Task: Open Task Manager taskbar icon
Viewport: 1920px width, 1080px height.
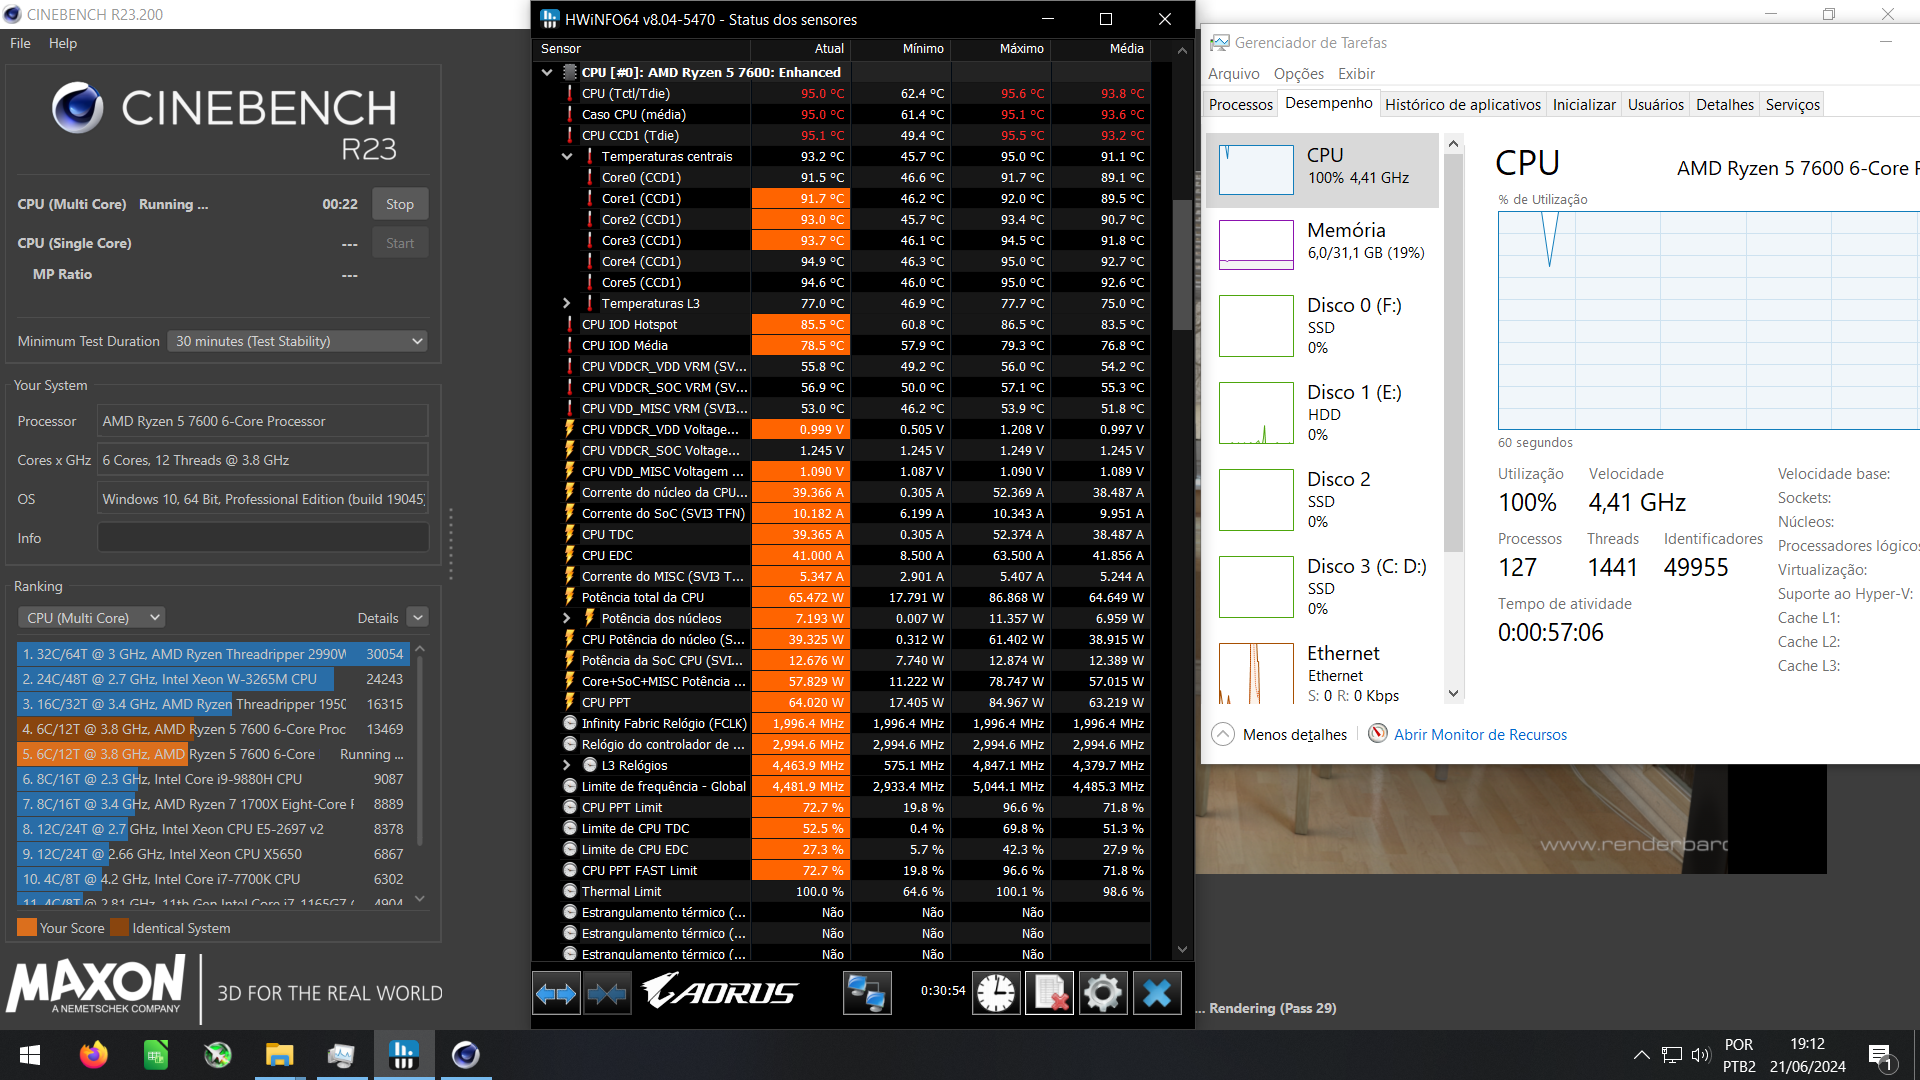Action: tap(341, 1055)
